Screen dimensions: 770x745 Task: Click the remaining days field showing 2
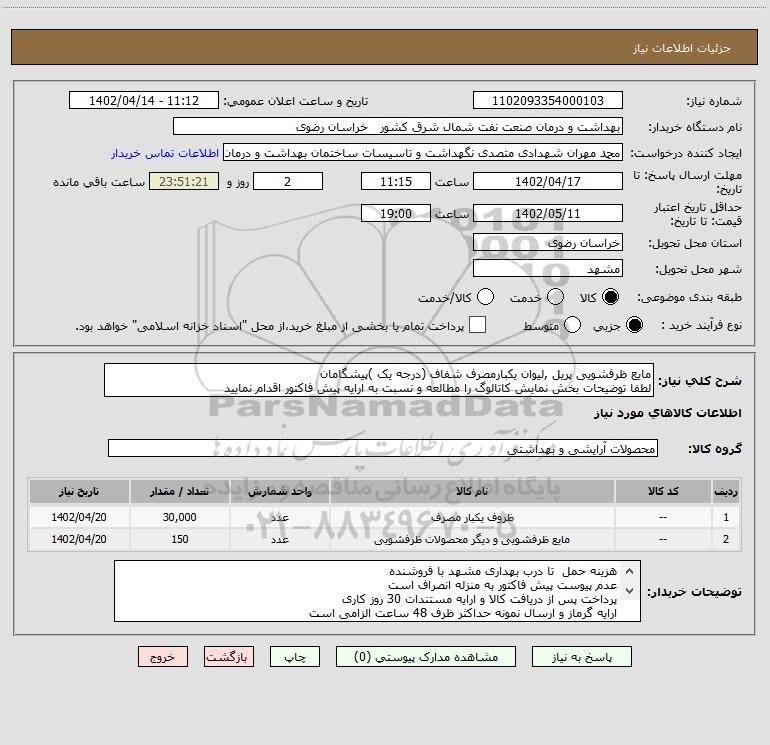pos(288,182)
